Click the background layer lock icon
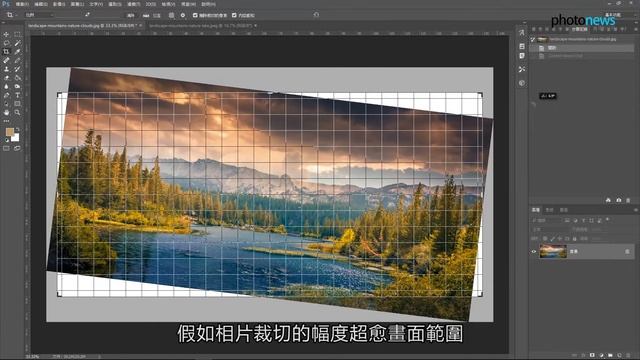Image resolution: width=640 pixels, height=360 pixels. coord(627,251)
